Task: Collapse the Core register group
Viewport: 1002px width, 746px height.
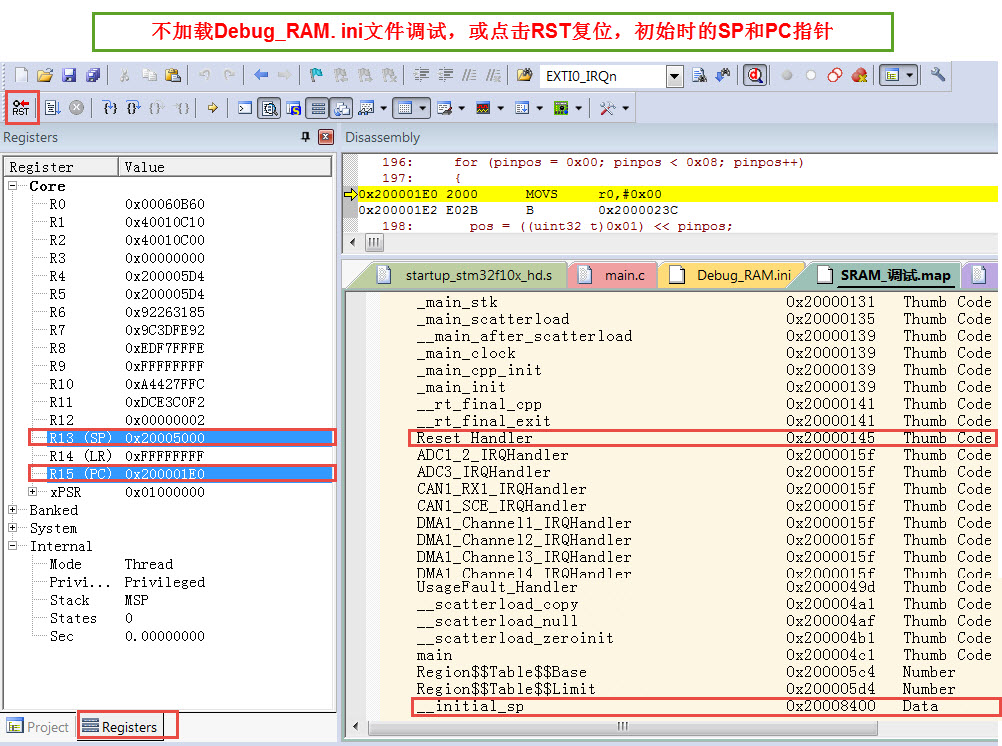Action: (x=14, y=186)
